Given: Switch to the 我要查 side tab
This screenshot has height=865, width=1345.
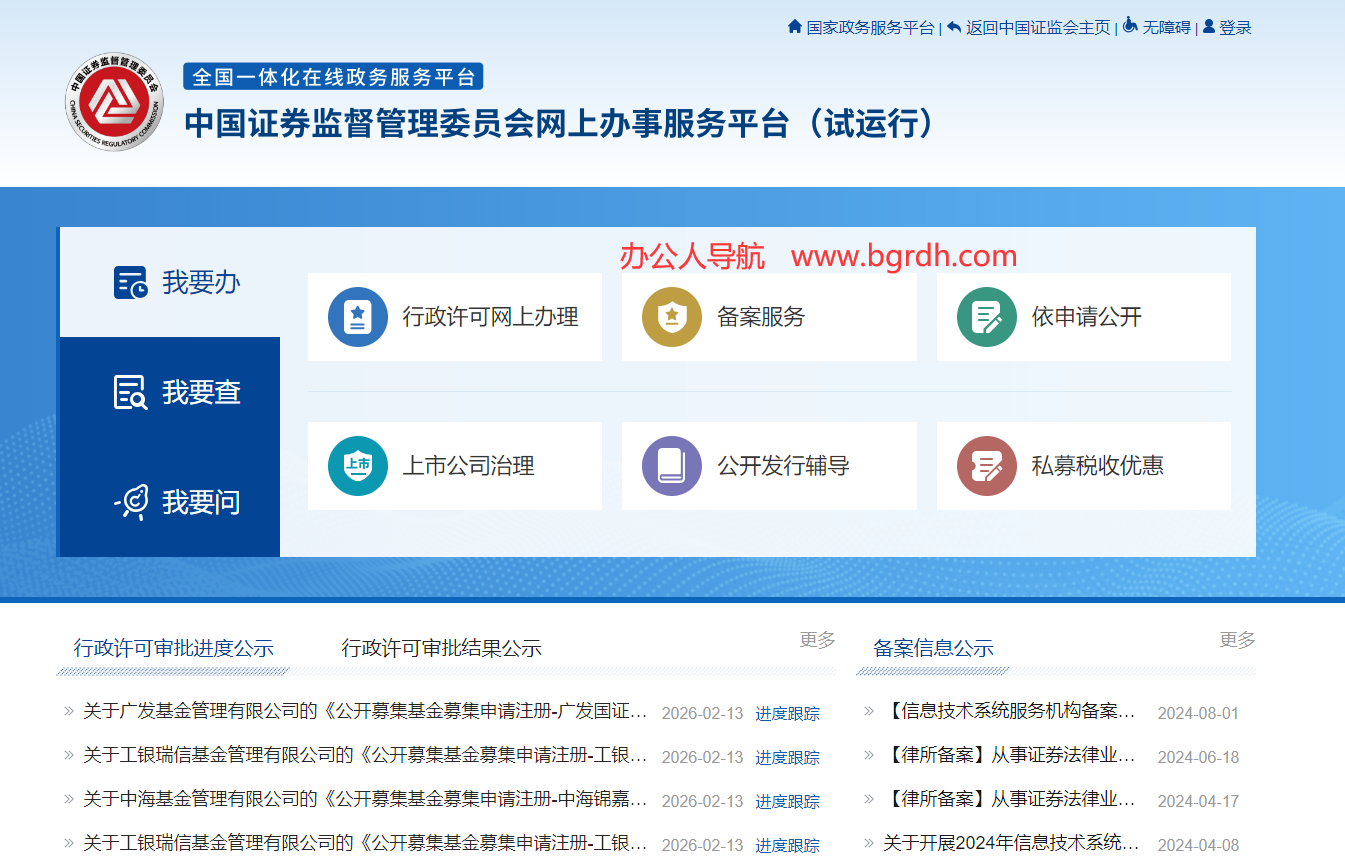Looking at the screenshot, I should pyautogui.click(x=170, y=392).
